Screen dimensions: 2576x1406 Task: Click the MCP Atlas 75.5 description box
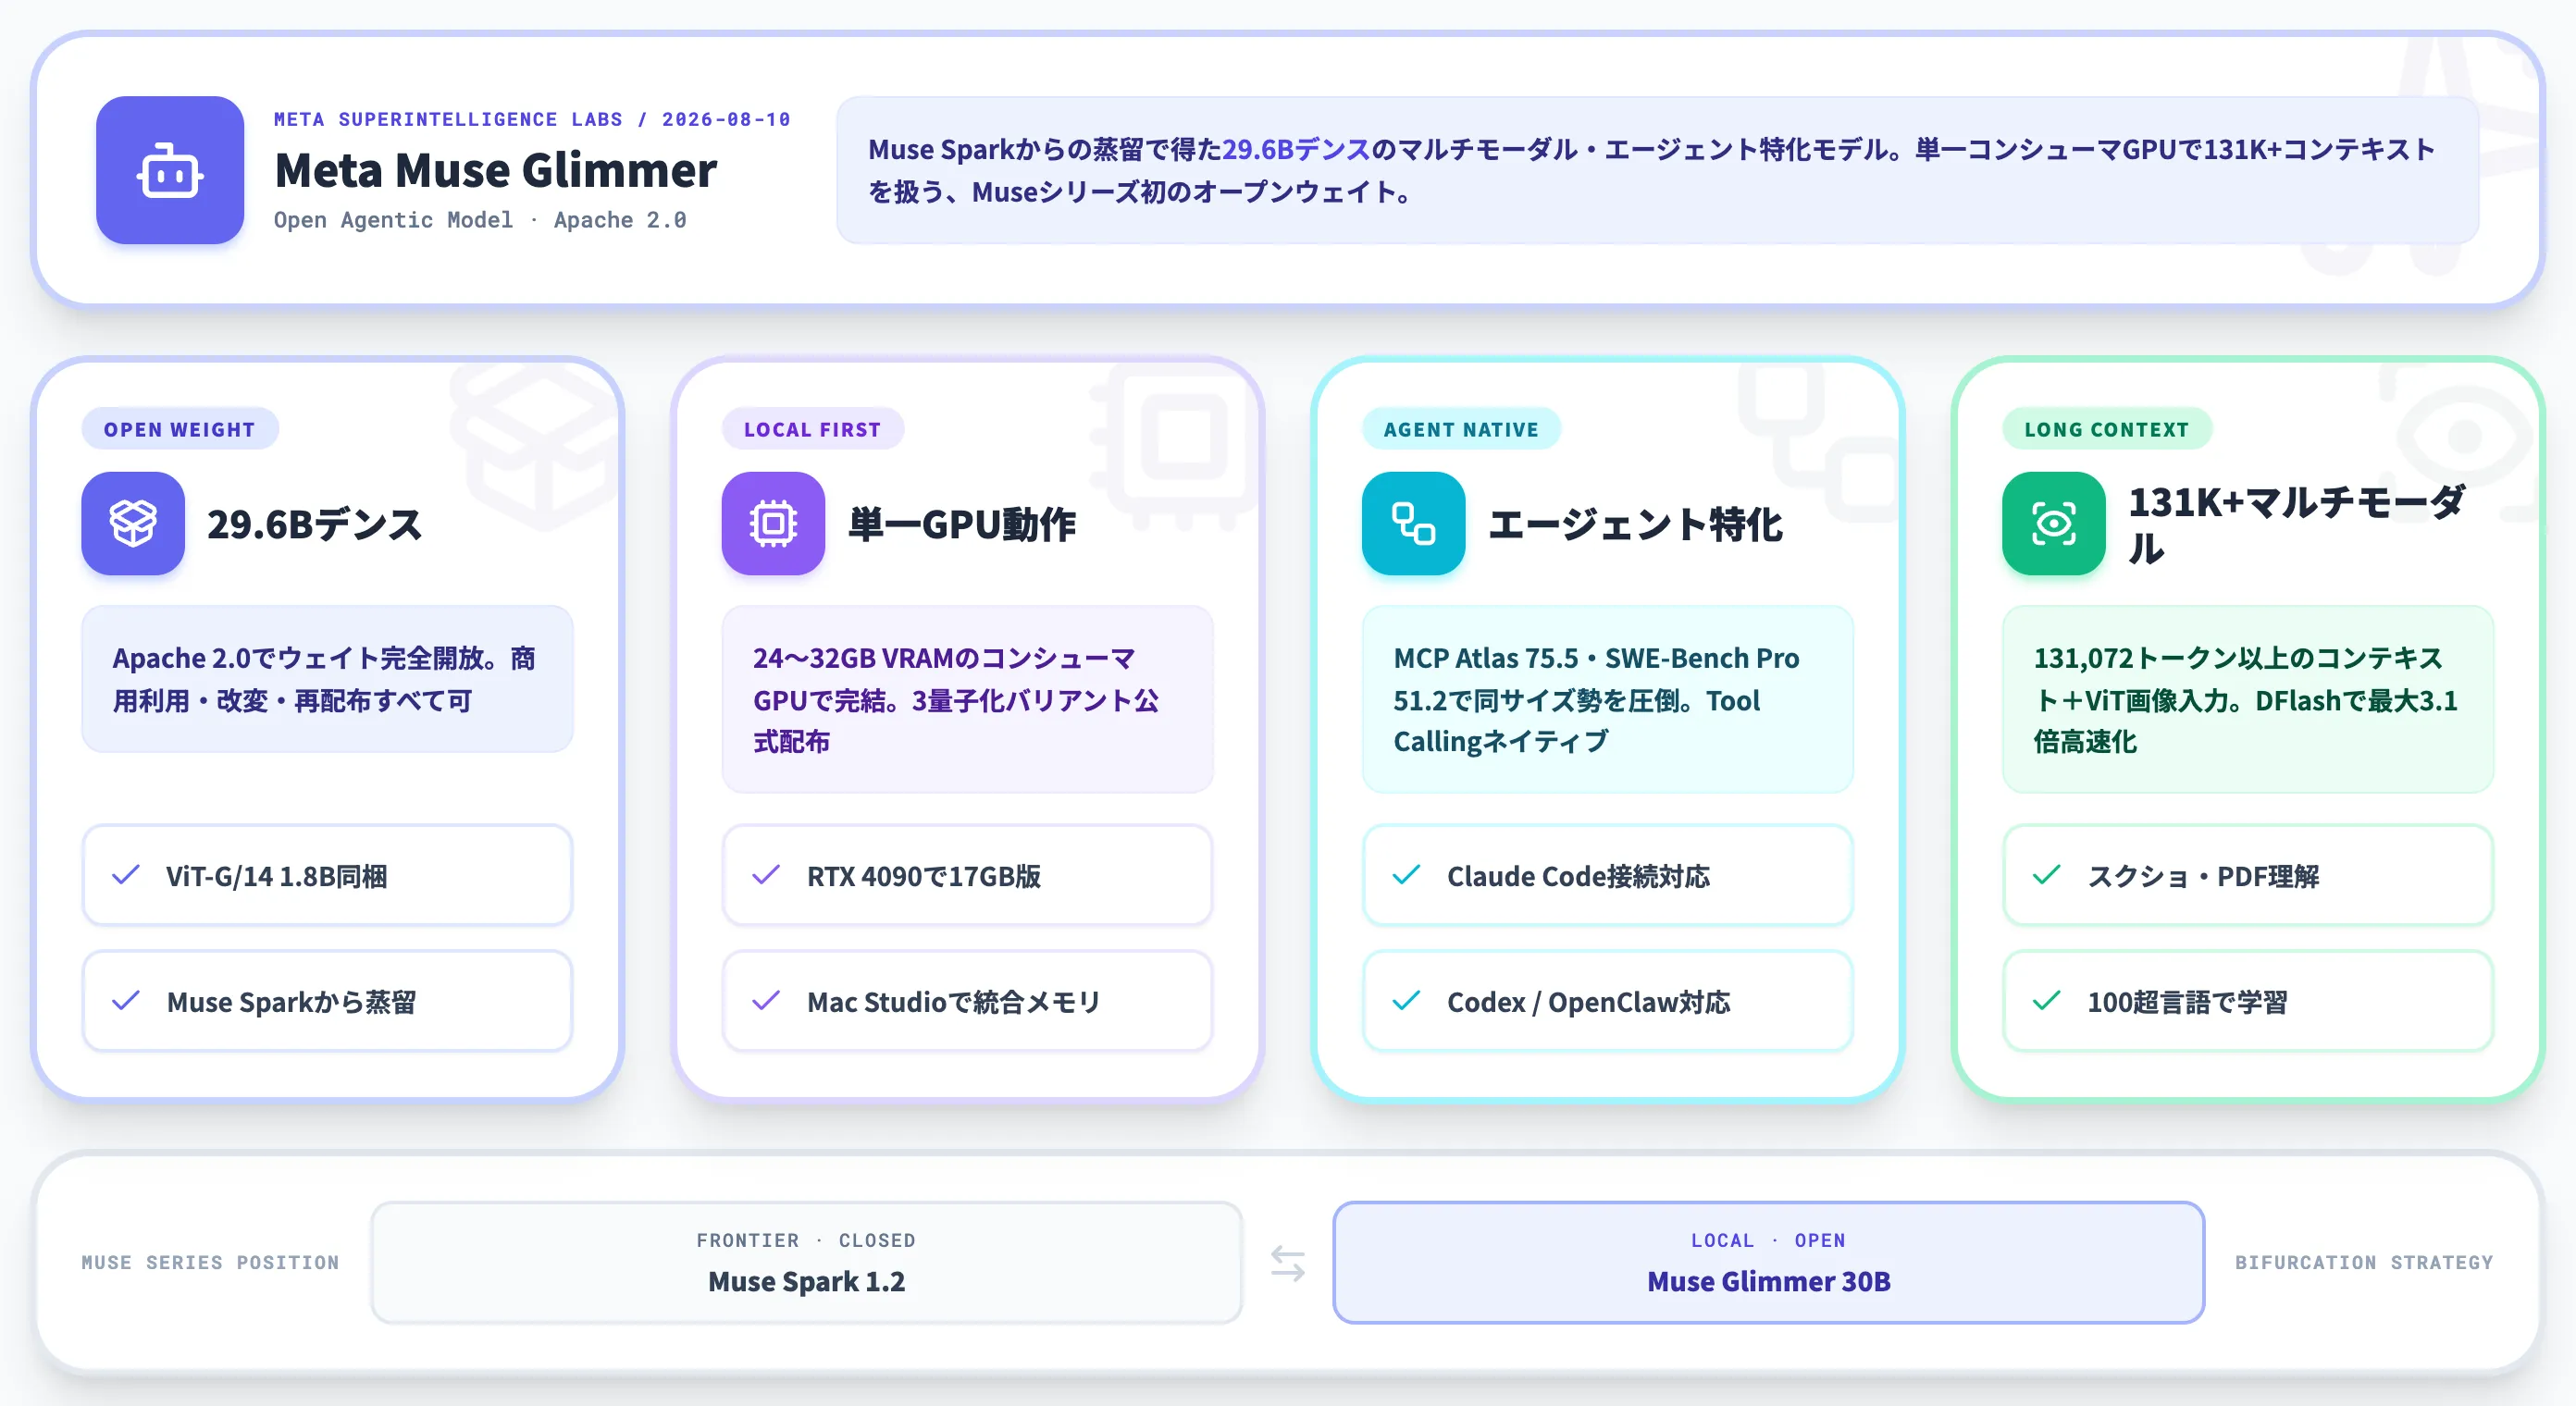(1607, 699)
